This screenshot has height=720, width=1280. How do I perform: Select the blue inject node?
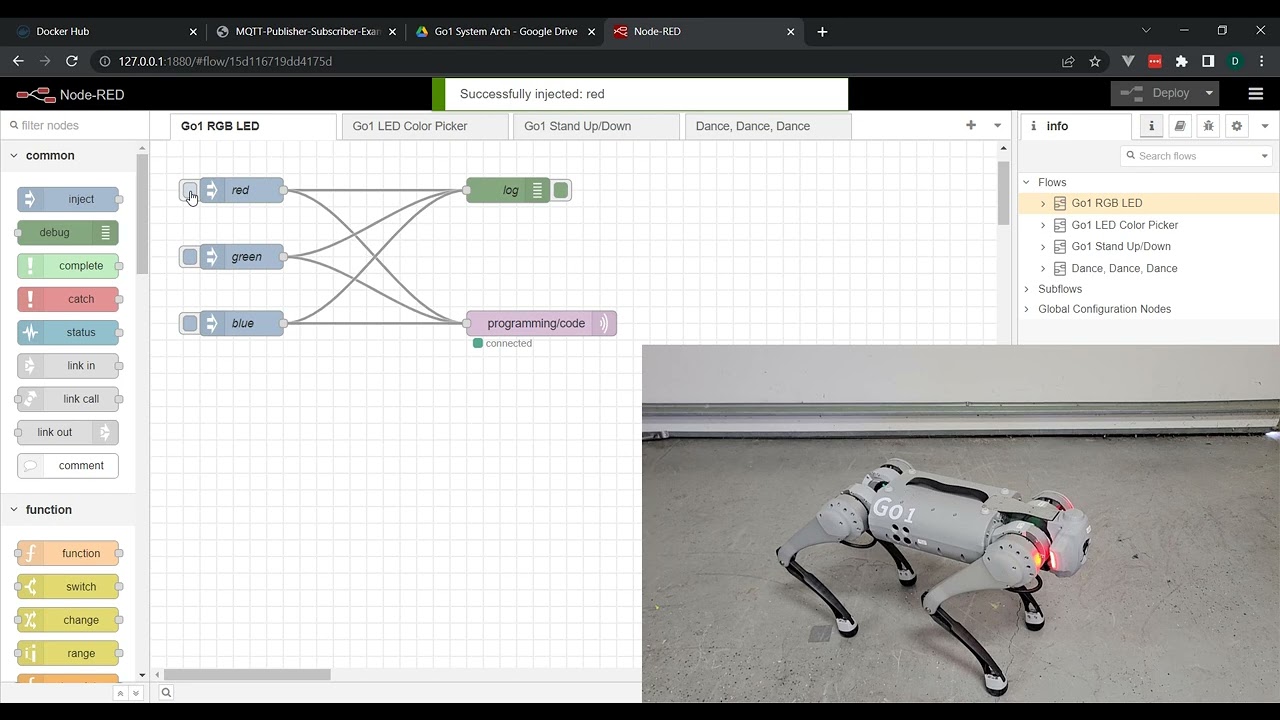(242, 323)
